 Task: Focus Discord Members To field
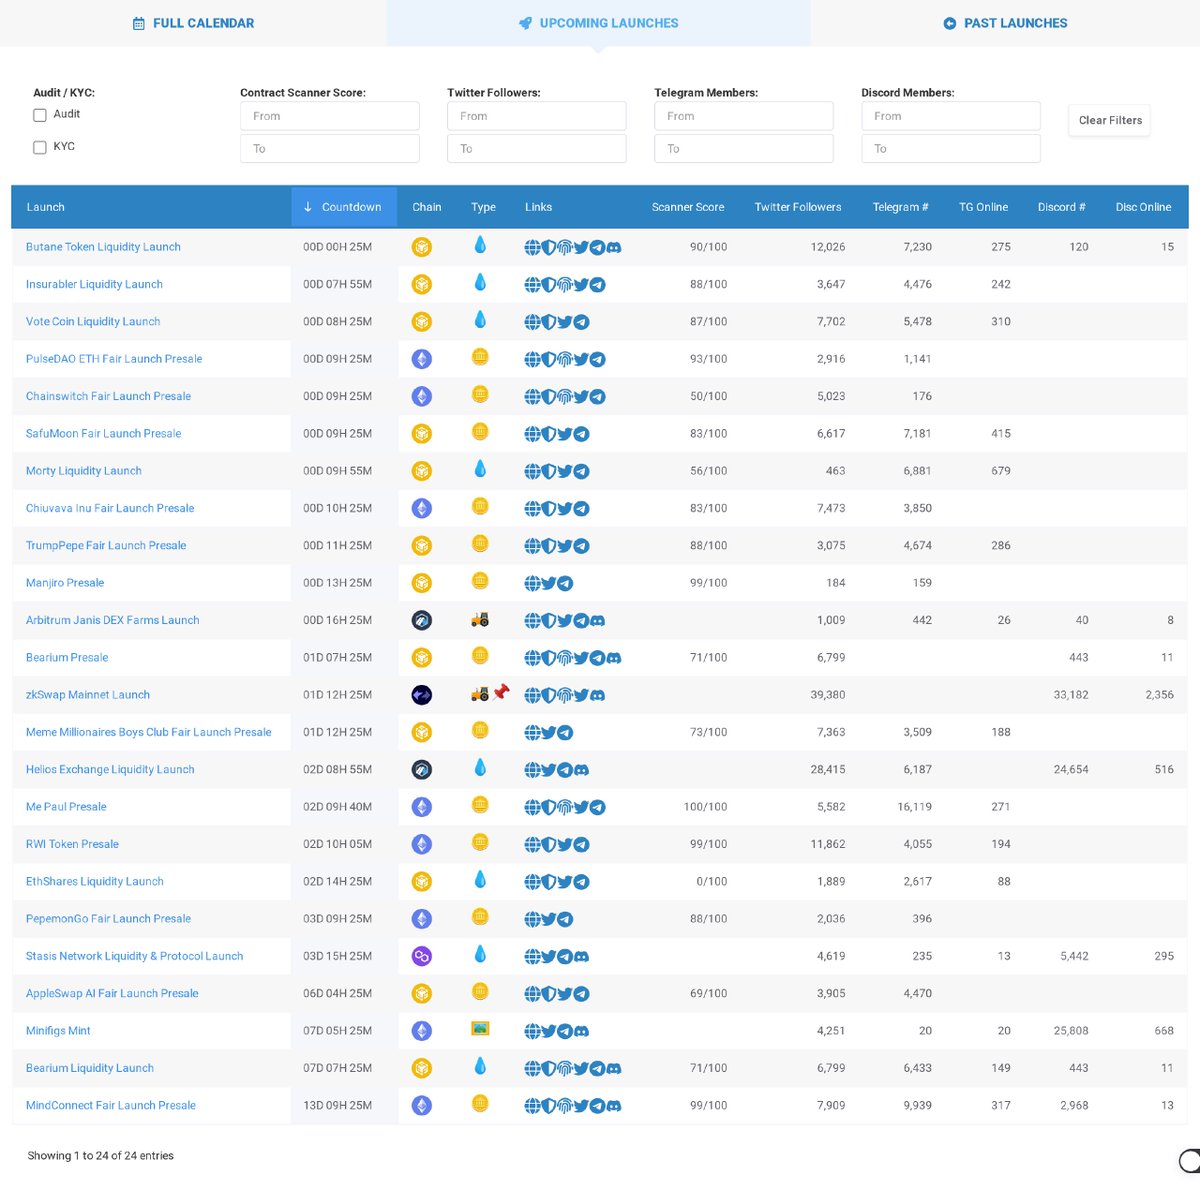[x=951, y=148]
